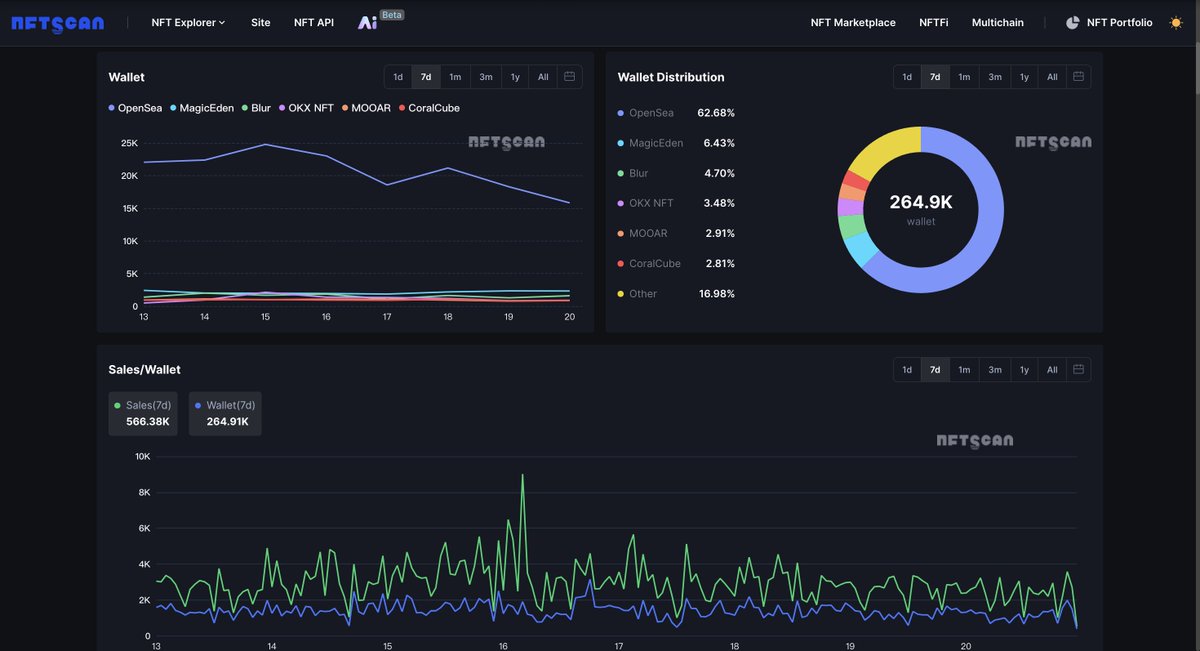Select 3m range in Wallet panel
Image resolution: width=1200 pixels, height=651 pixels.
(486, 77)
